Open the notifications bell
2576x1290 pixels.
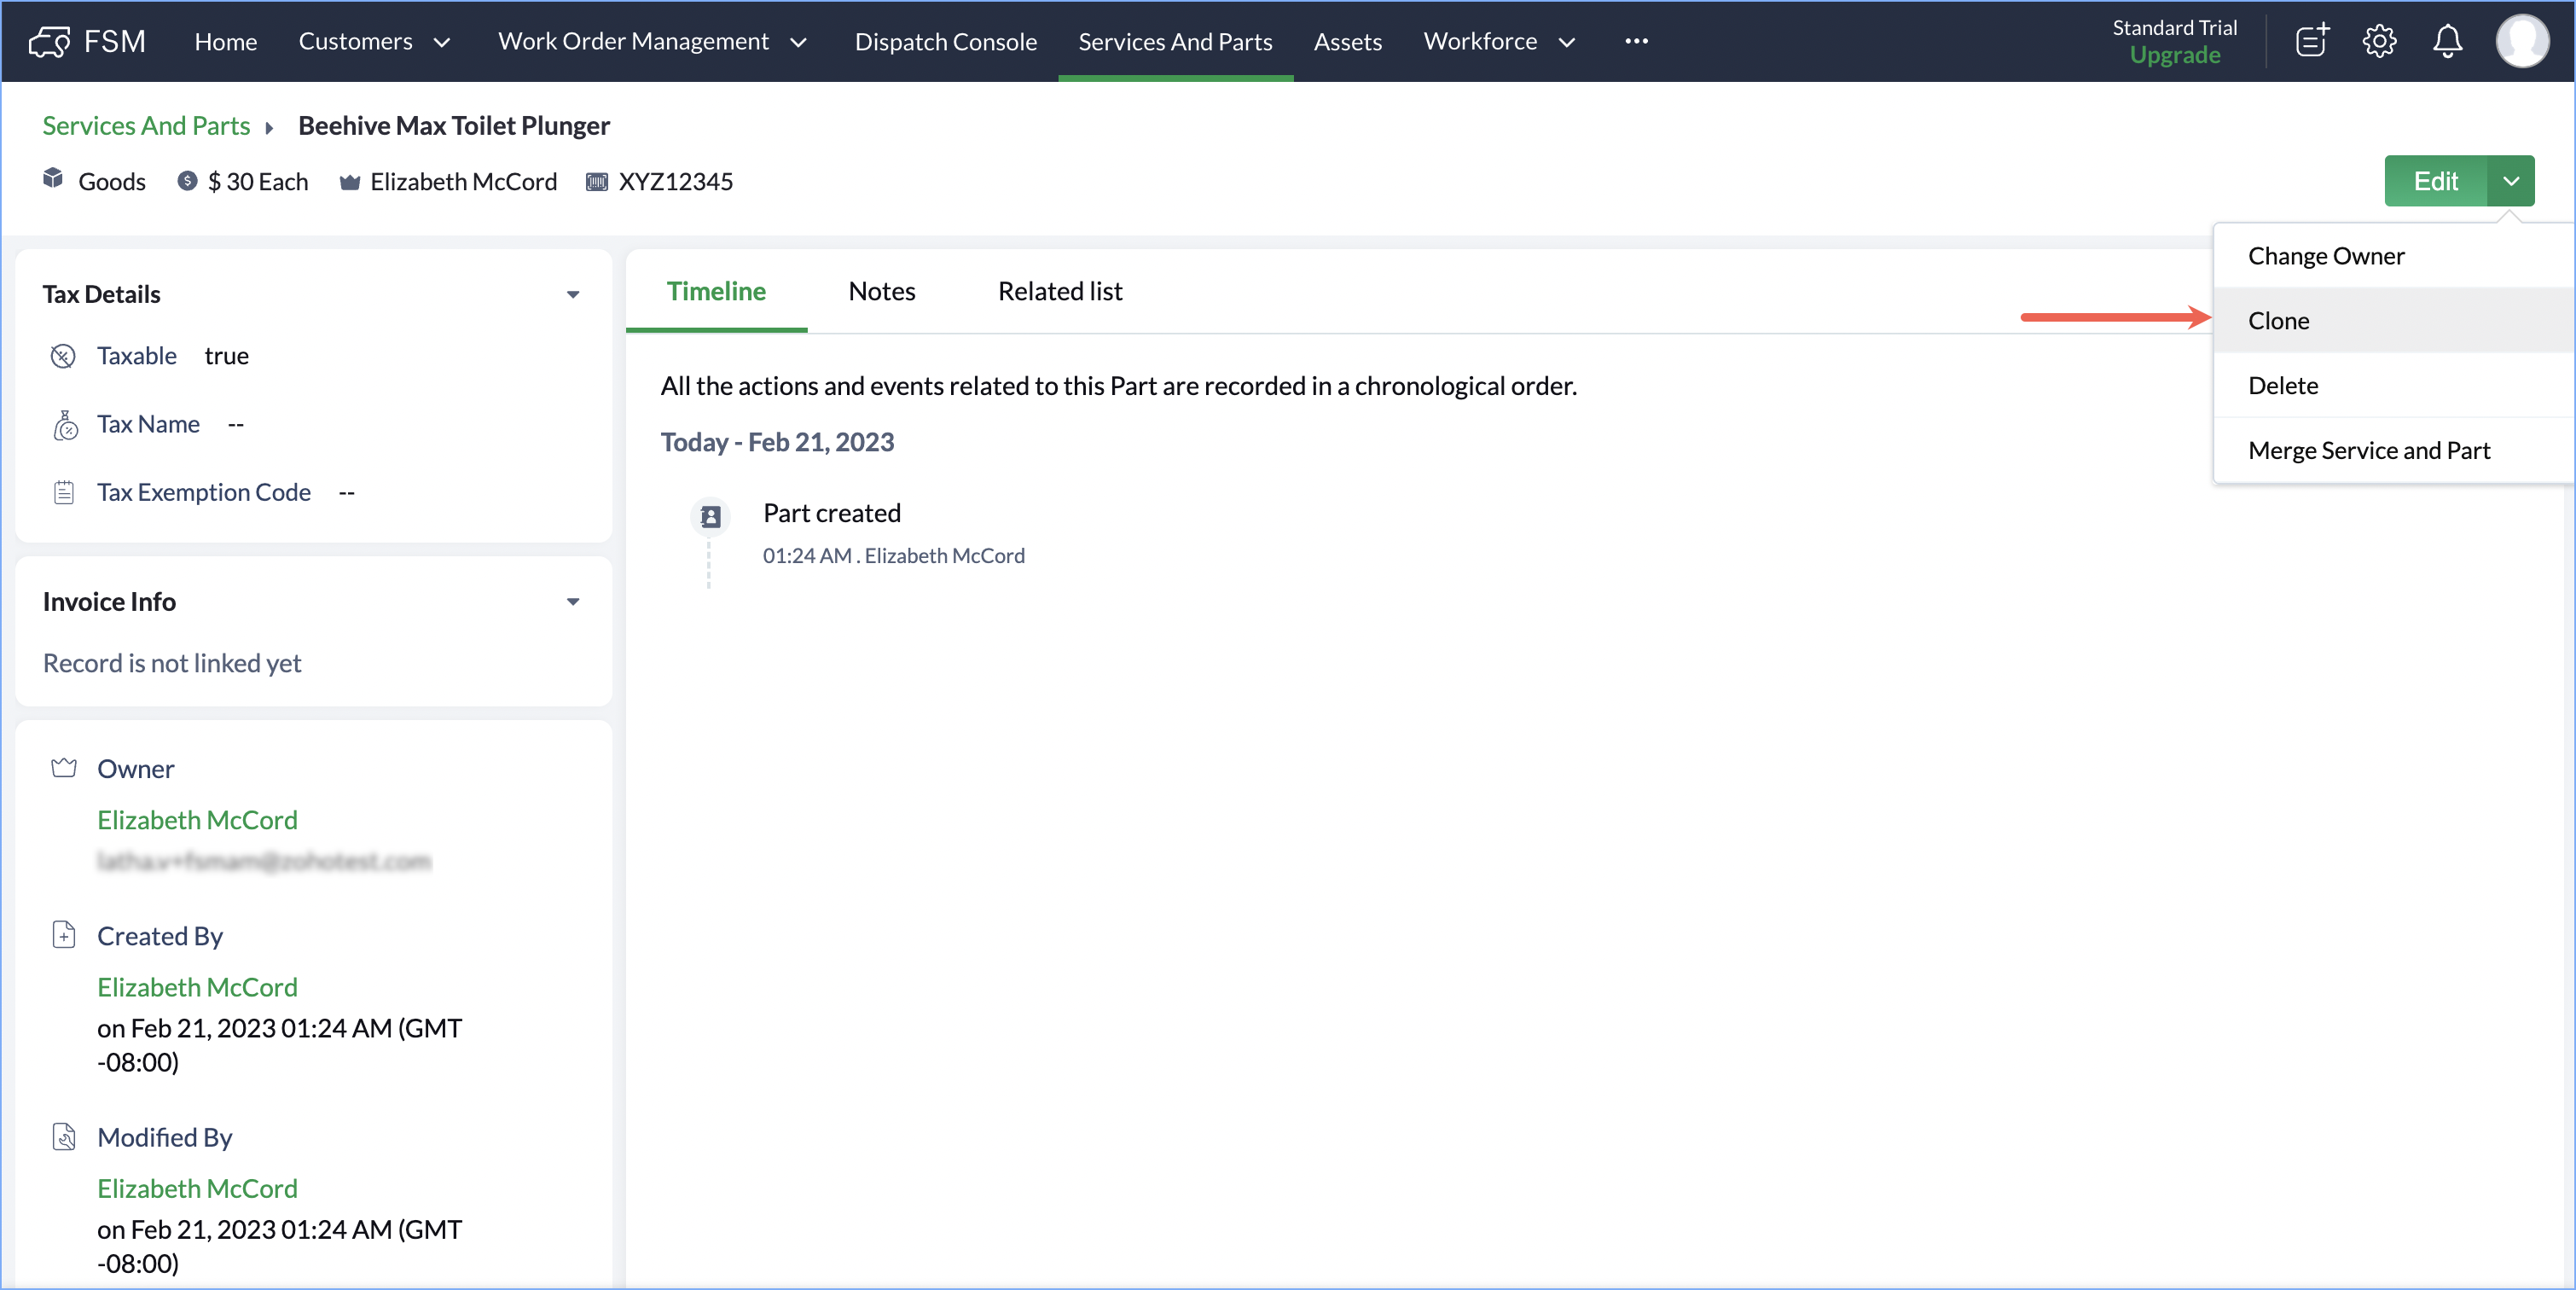pos(2447,41)
